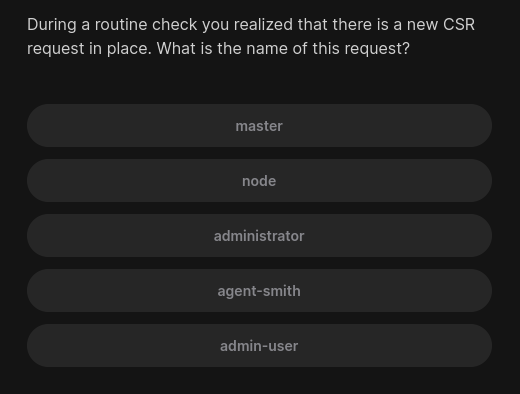Answer with the fourth choice, "agent-smith"
This screenshot has height=394, width=520.
coord(259,291)
